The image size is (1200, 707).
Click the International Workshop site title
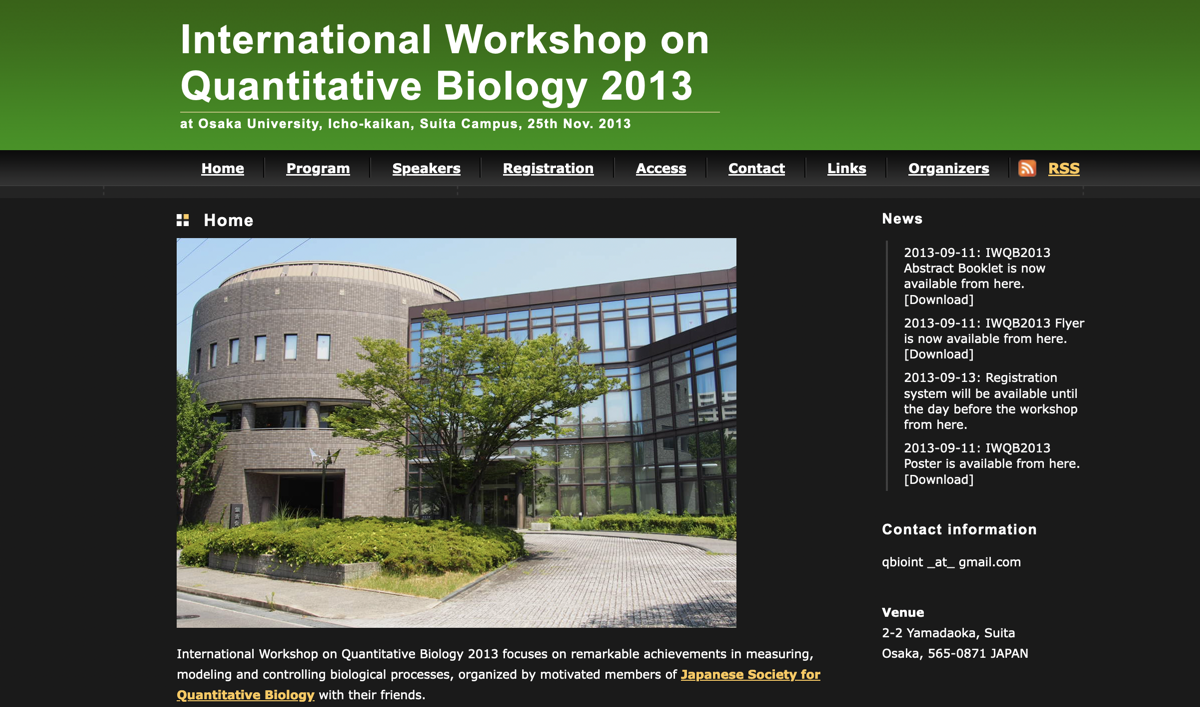coord(445,62)
